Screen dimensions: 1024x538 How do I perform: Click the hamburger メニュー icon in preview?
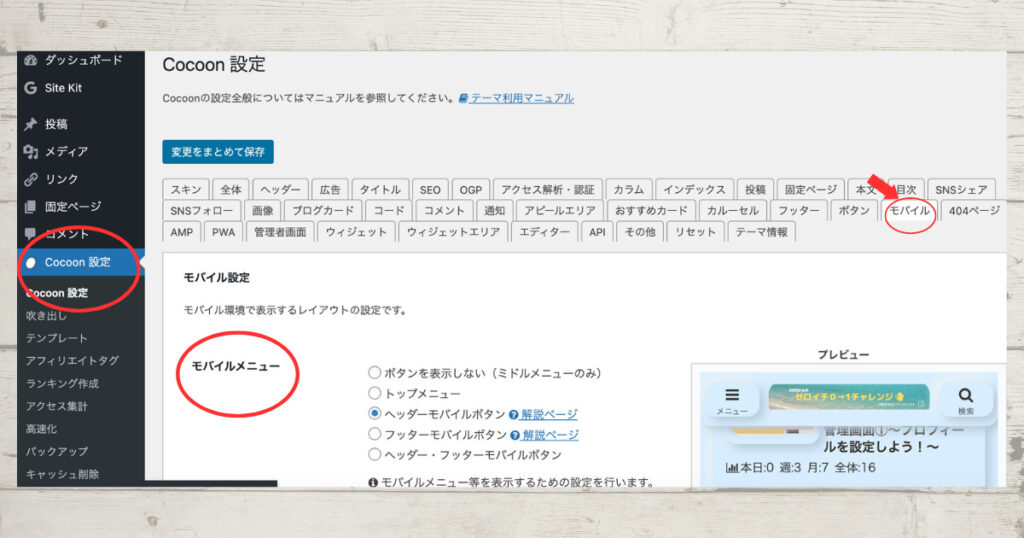(732, 395)
